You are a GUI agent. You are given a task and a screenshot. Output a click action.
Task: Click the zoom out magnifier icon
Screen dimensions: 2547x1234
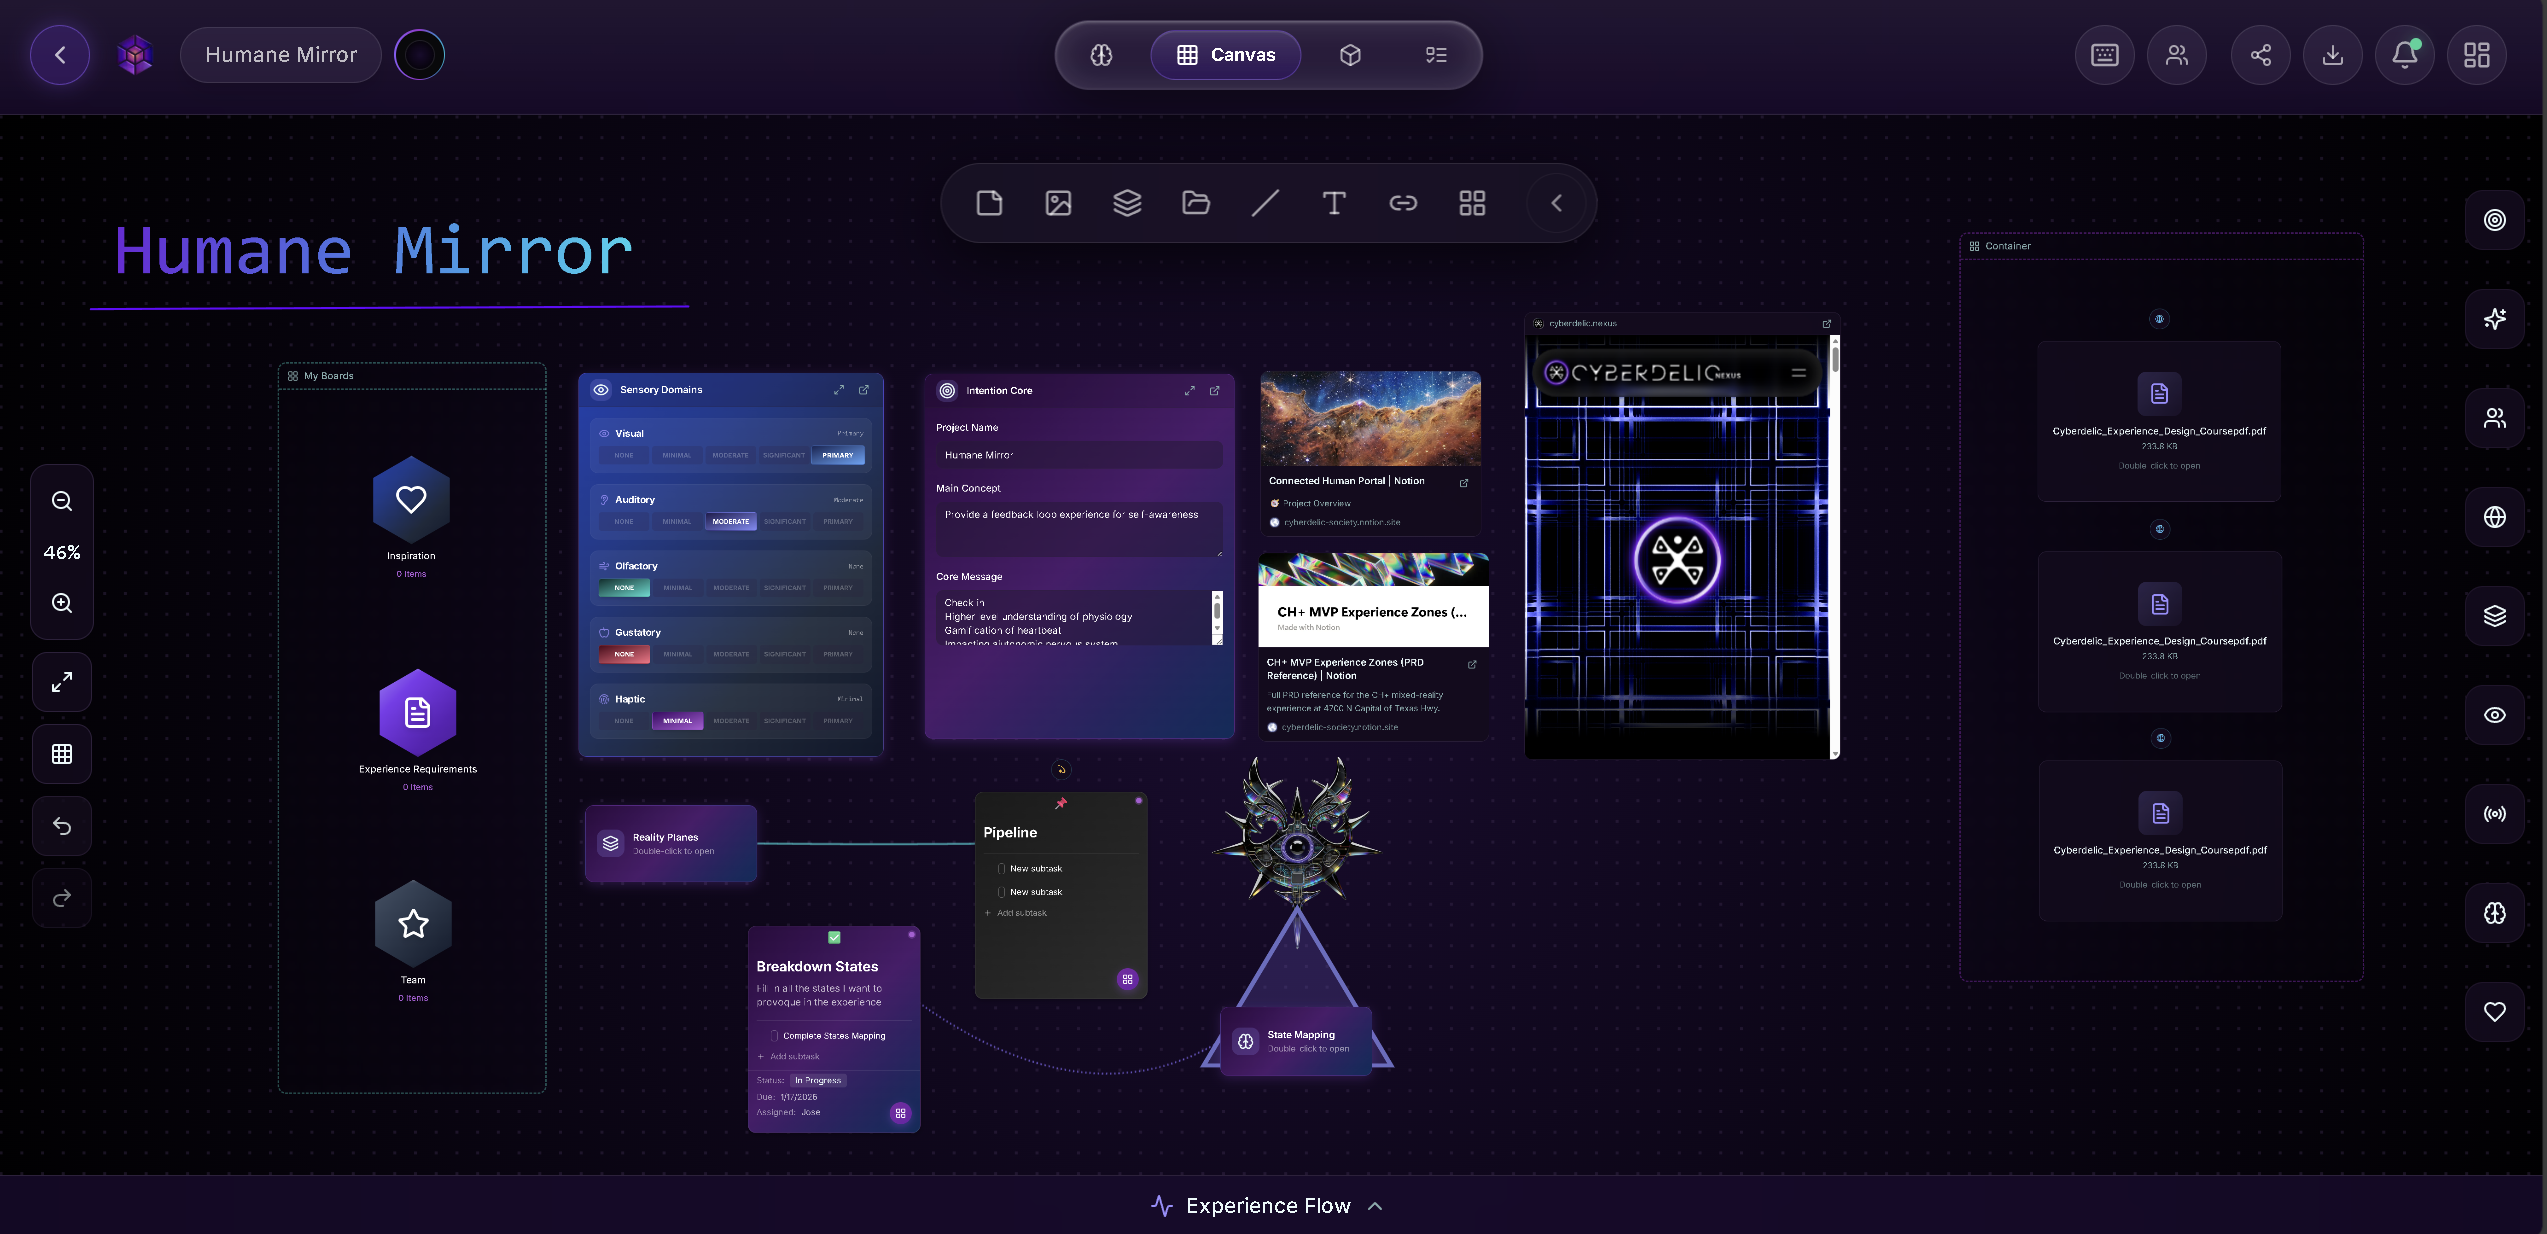62,501
